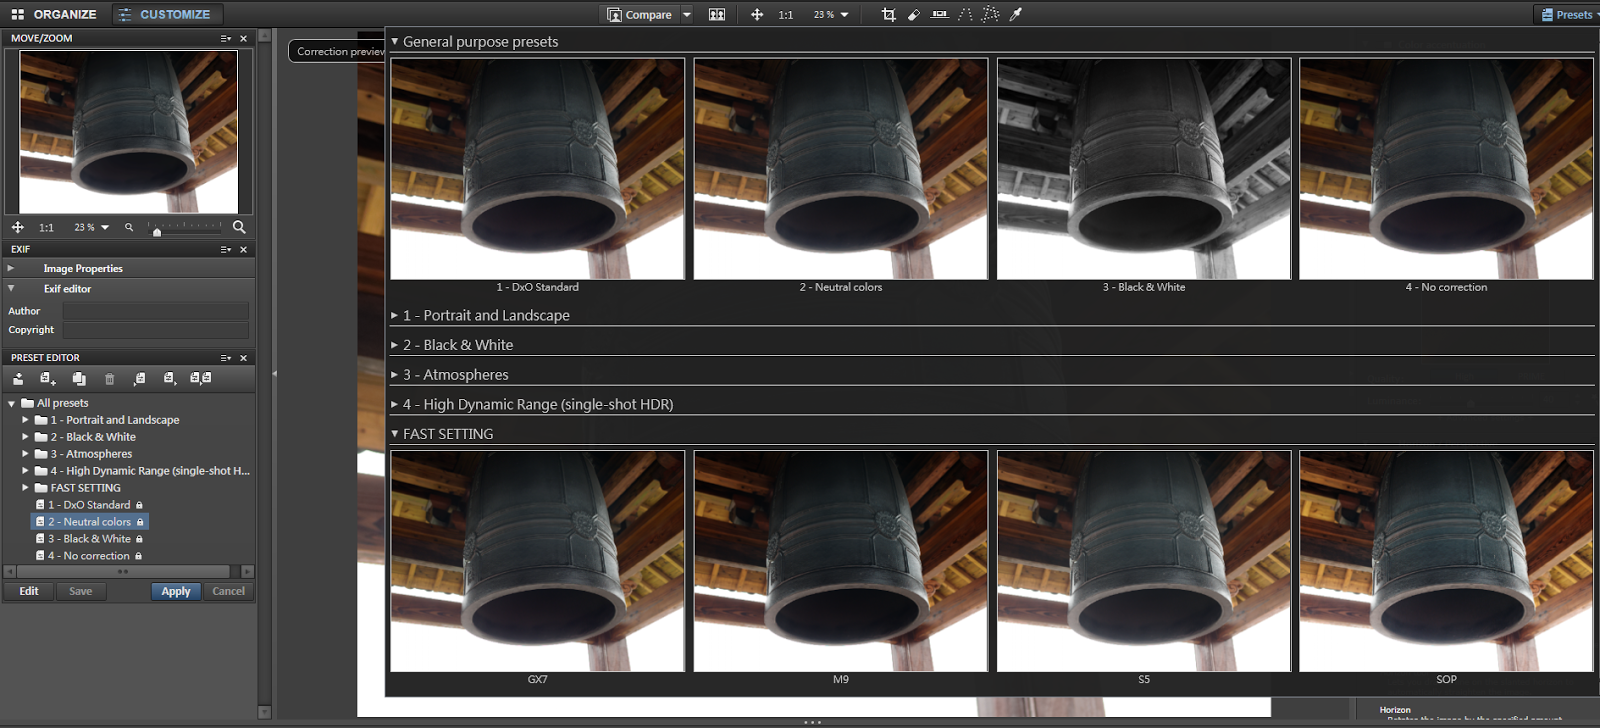
Task: Expand the Image Properties section
Action: [x=11, y=268]
